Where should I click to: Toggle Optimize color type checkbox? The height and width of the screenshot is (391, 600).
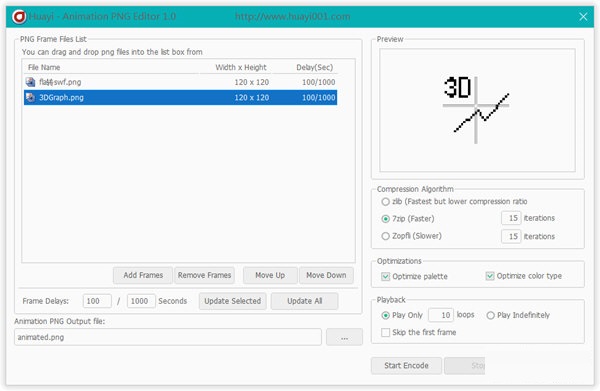490,276
